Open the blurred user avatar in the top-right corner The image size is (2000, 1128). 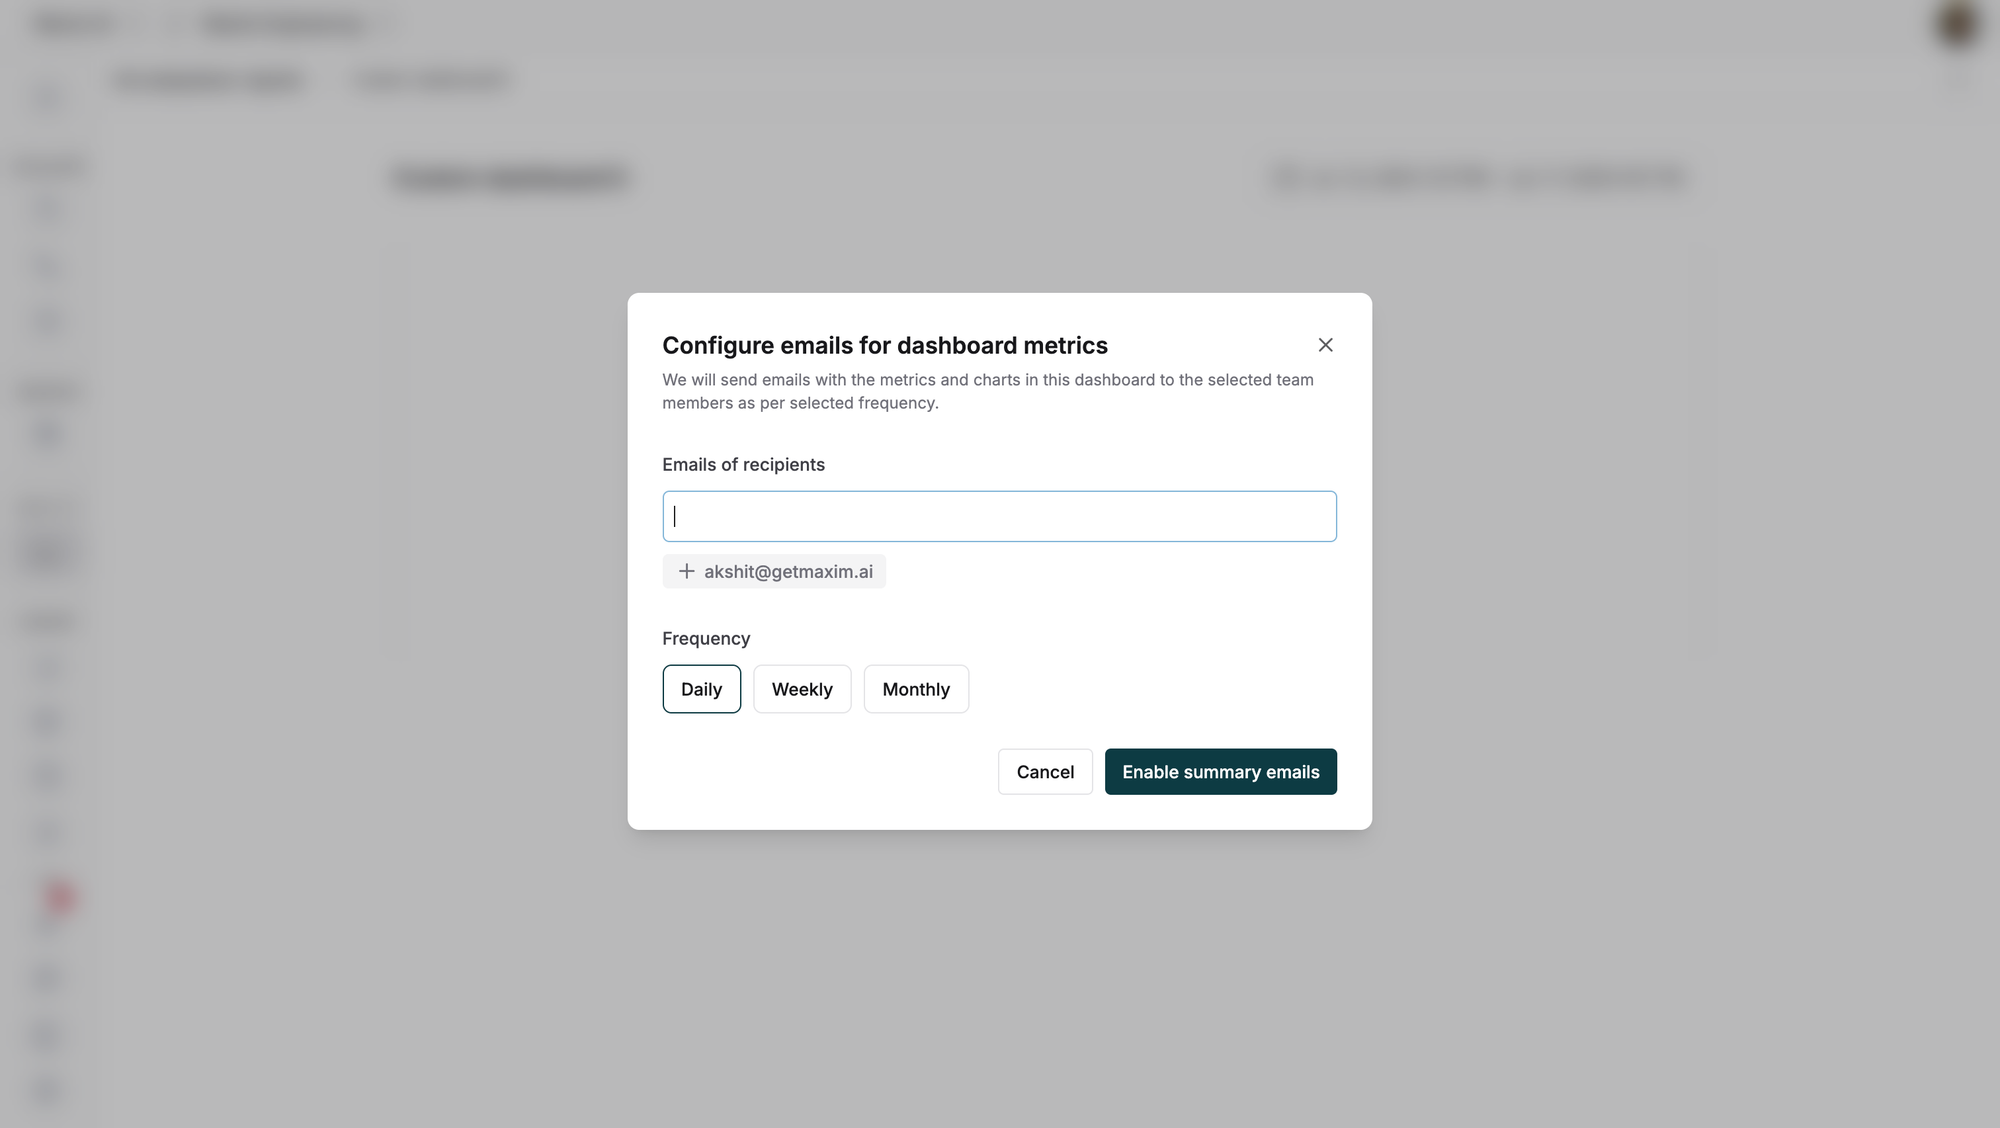(x=1956, y=24)
